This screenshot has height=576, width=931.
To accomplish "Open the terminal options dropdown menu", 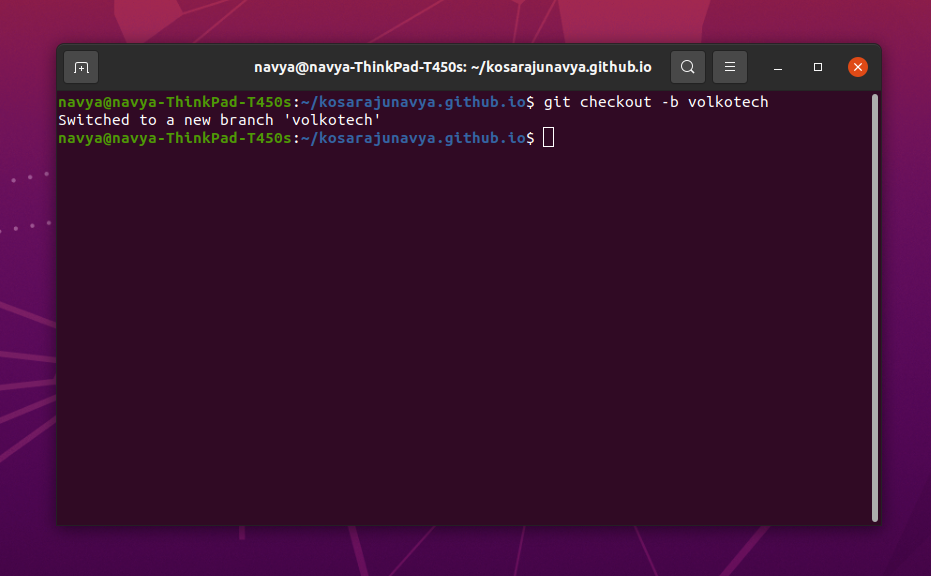I will coord(729,67).
